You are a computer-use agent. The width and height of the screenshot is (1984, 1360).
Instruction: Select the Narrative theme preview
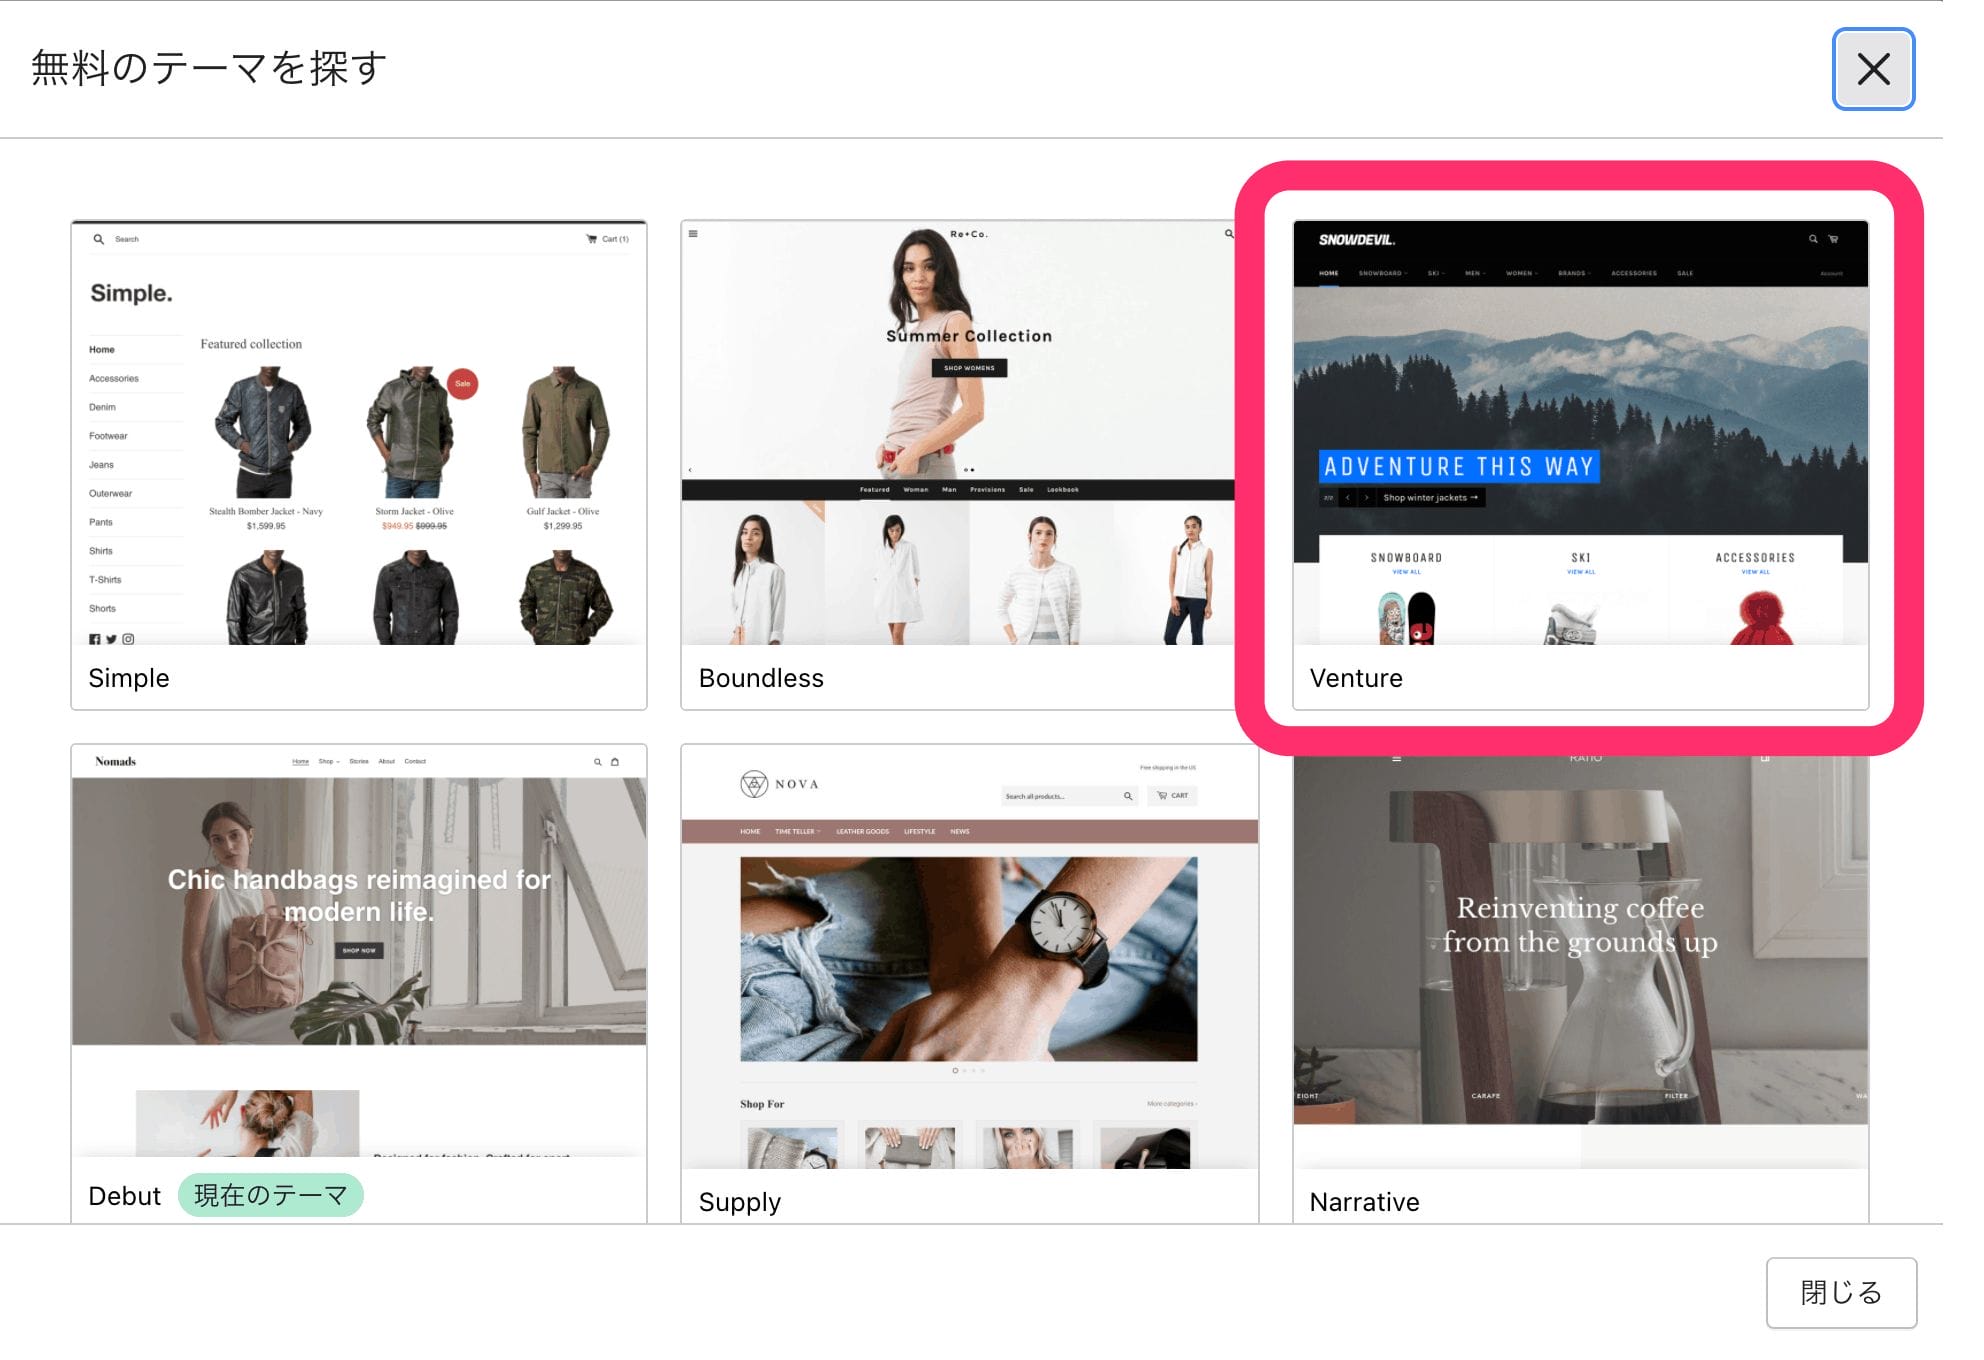1580,960
